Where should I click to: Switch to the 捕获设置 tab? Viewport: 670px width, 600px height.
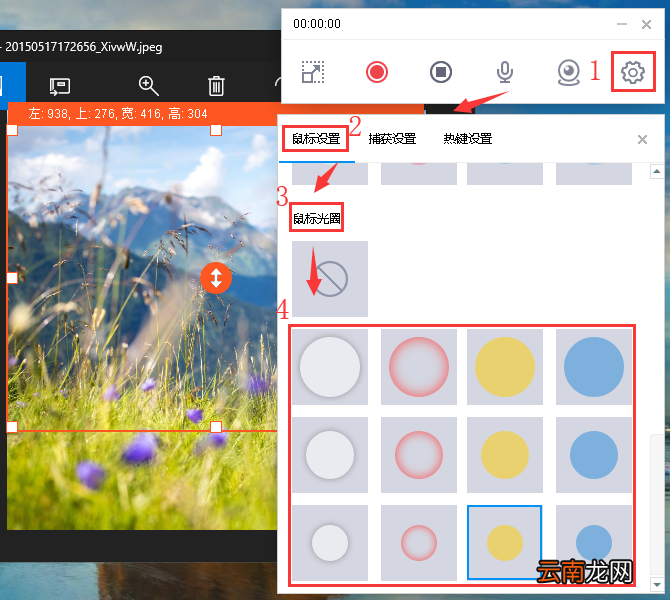(x=392, y=138)
